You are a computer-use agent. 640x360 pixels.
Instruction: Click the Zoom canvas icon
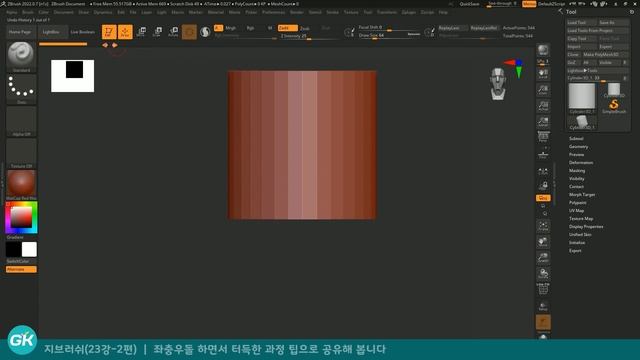pyautogui.click(x=543, y=90)
